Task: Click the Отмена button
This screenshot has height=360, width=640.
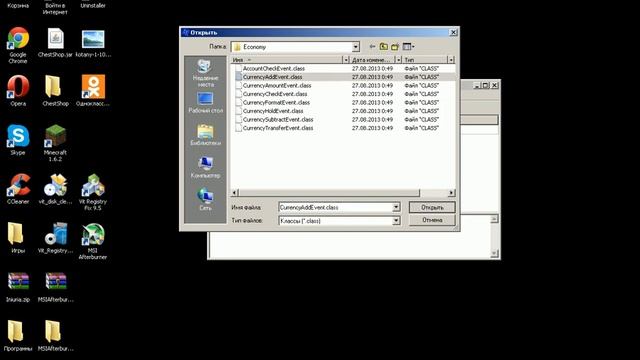Action: click(x=432, y=220)
